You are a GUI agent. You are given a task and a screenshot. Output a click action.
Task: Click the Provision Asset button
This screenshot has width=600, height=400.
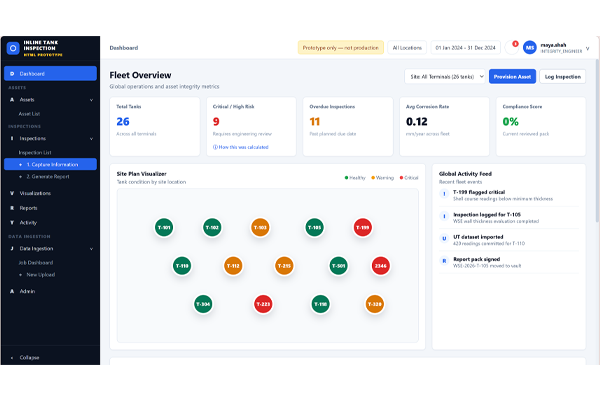(512, 77)
